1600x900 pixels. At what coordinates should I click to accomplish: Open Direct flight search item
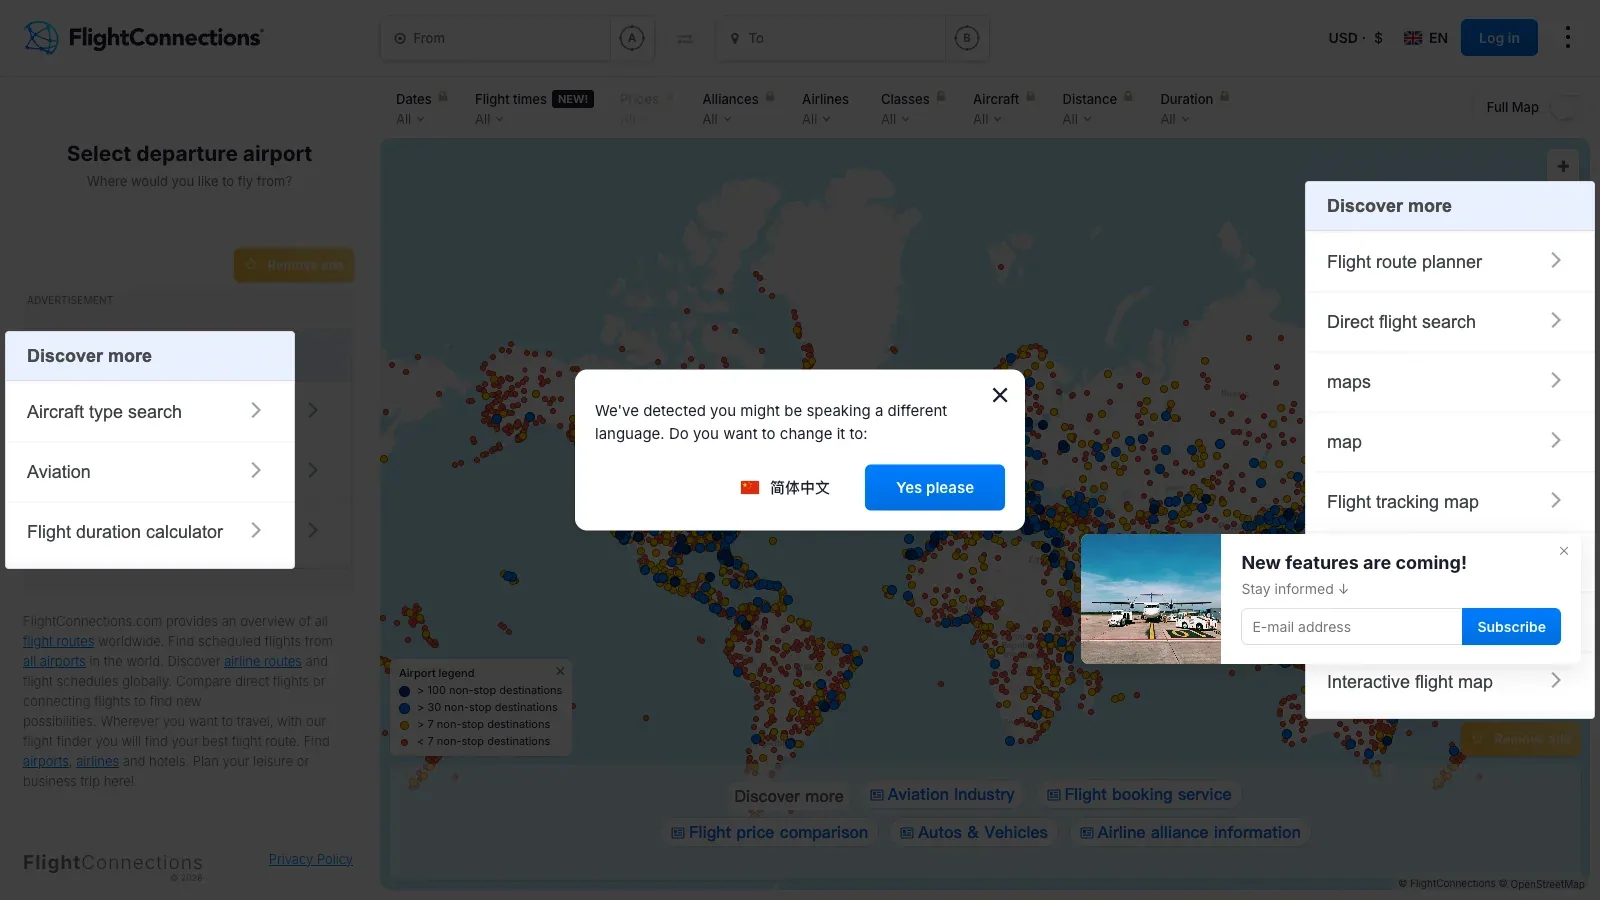[1449, 322]
